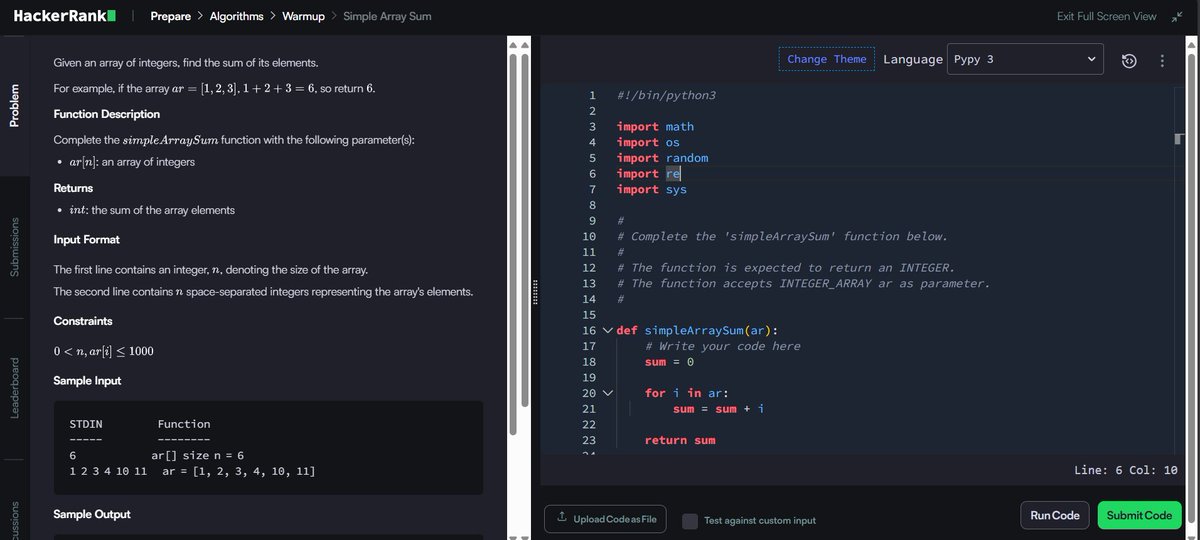Screen dimensions: 1200x540
Task: Click '# Write your code here' comment
Action: [x=723, y=346]
